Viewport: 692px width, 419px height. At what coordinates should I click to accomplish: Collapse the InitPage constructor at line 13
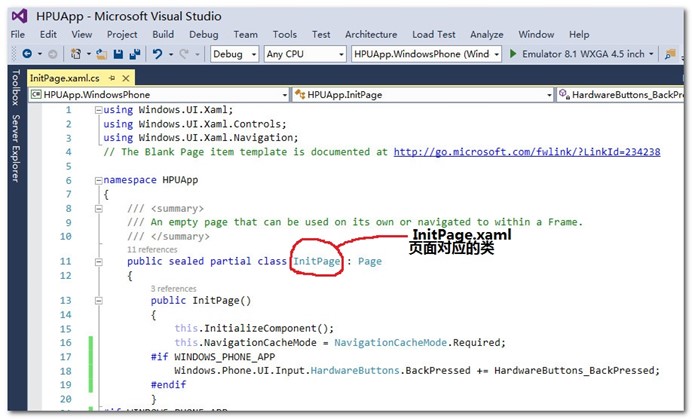point(98,301)
